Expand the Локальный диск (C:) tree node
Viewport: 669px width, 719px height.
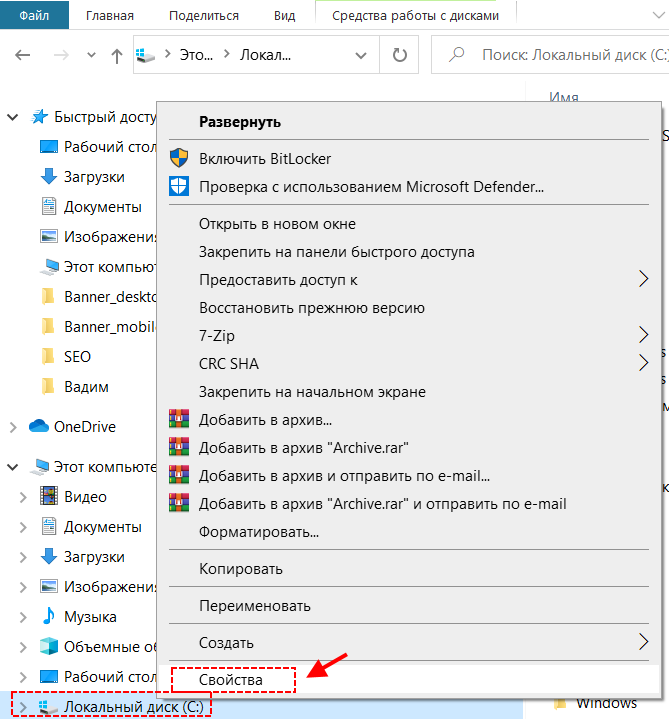click(23, 708)
